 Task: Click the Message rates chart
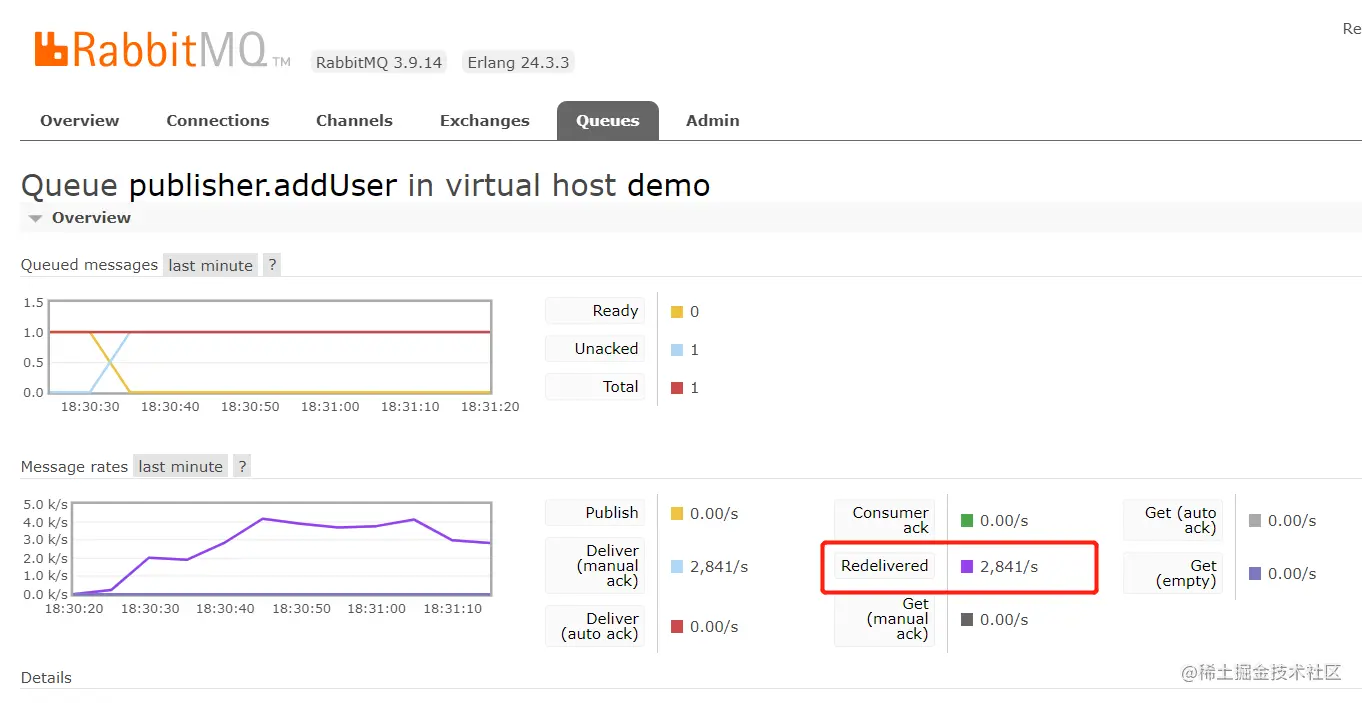(x=281, y=549)
